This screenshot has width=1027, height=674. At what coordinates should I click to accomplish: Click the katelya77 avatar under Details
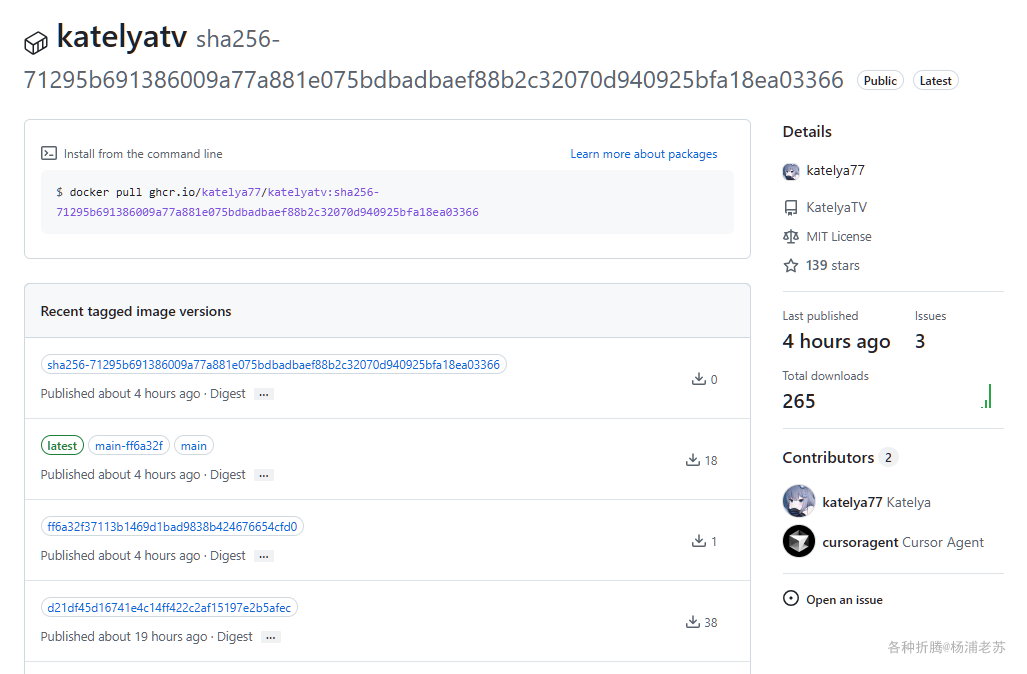point(791,172)
